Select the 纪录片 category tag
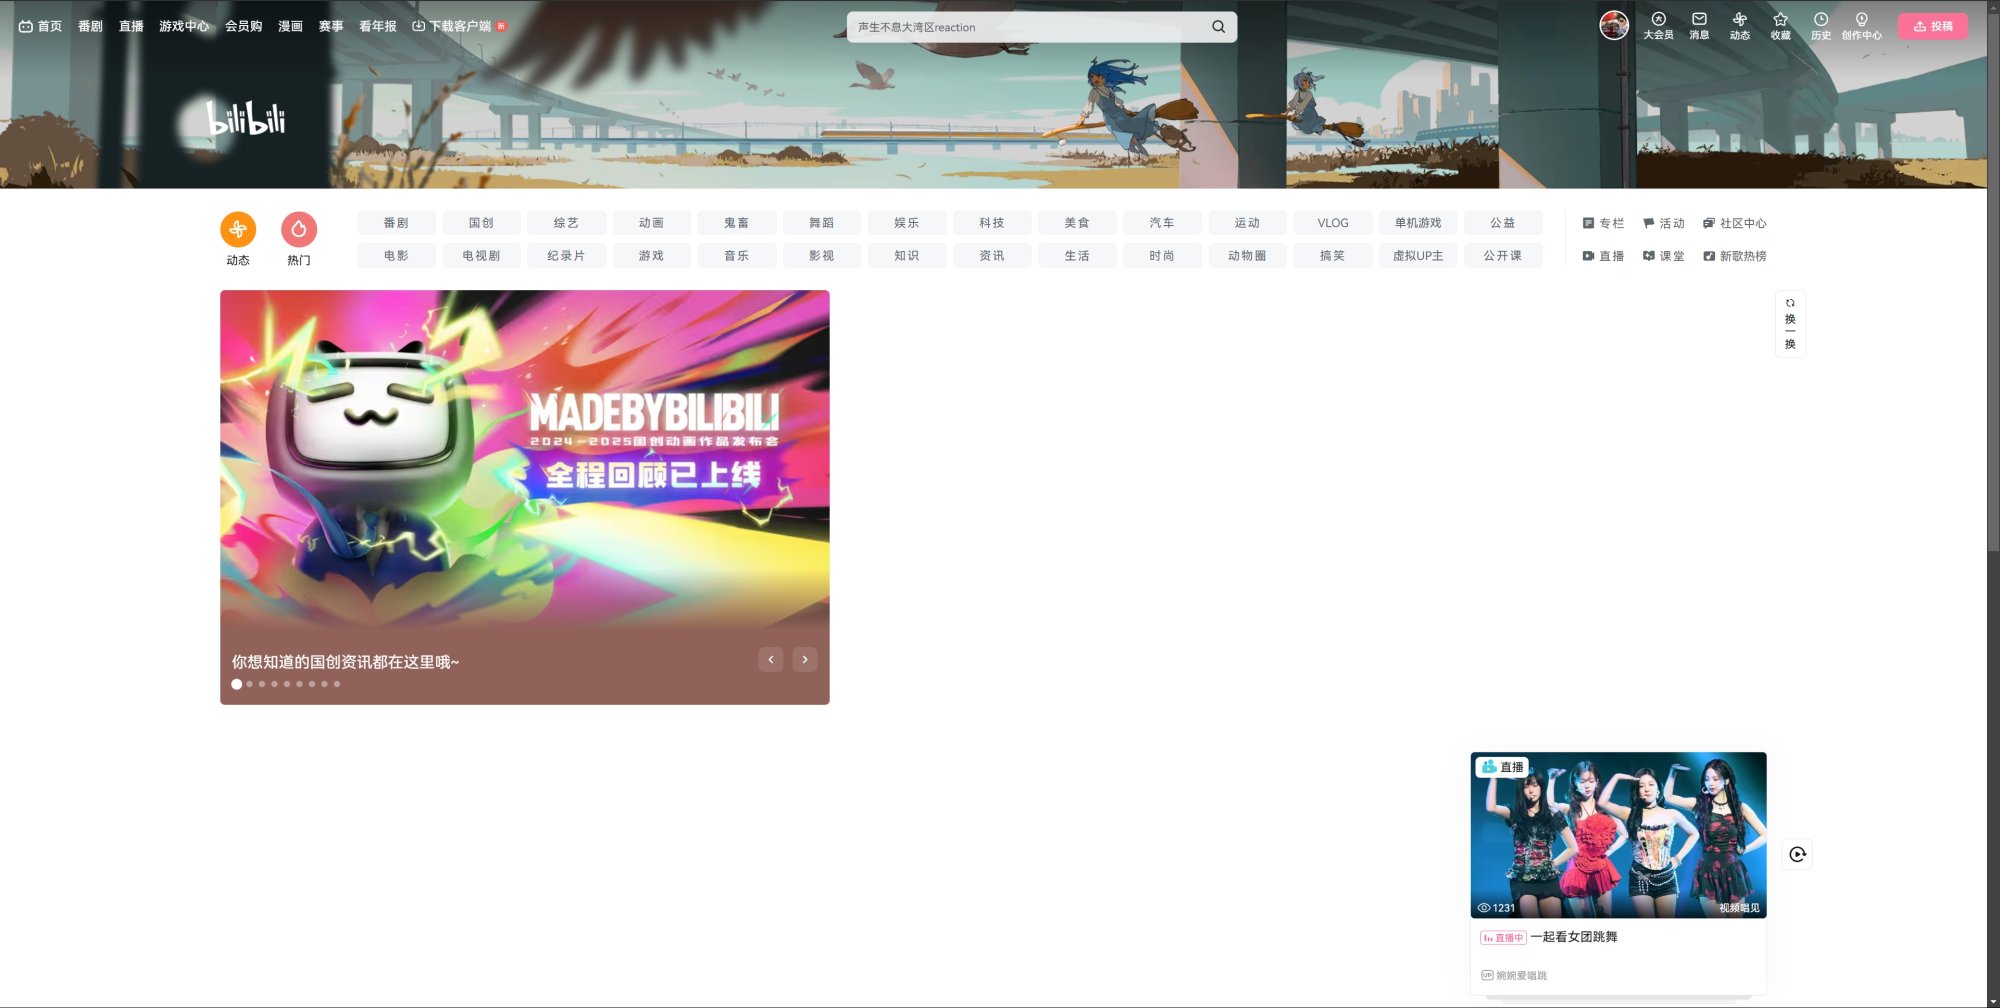This screenshot has width=2000, height=1008. click(566, 256)
